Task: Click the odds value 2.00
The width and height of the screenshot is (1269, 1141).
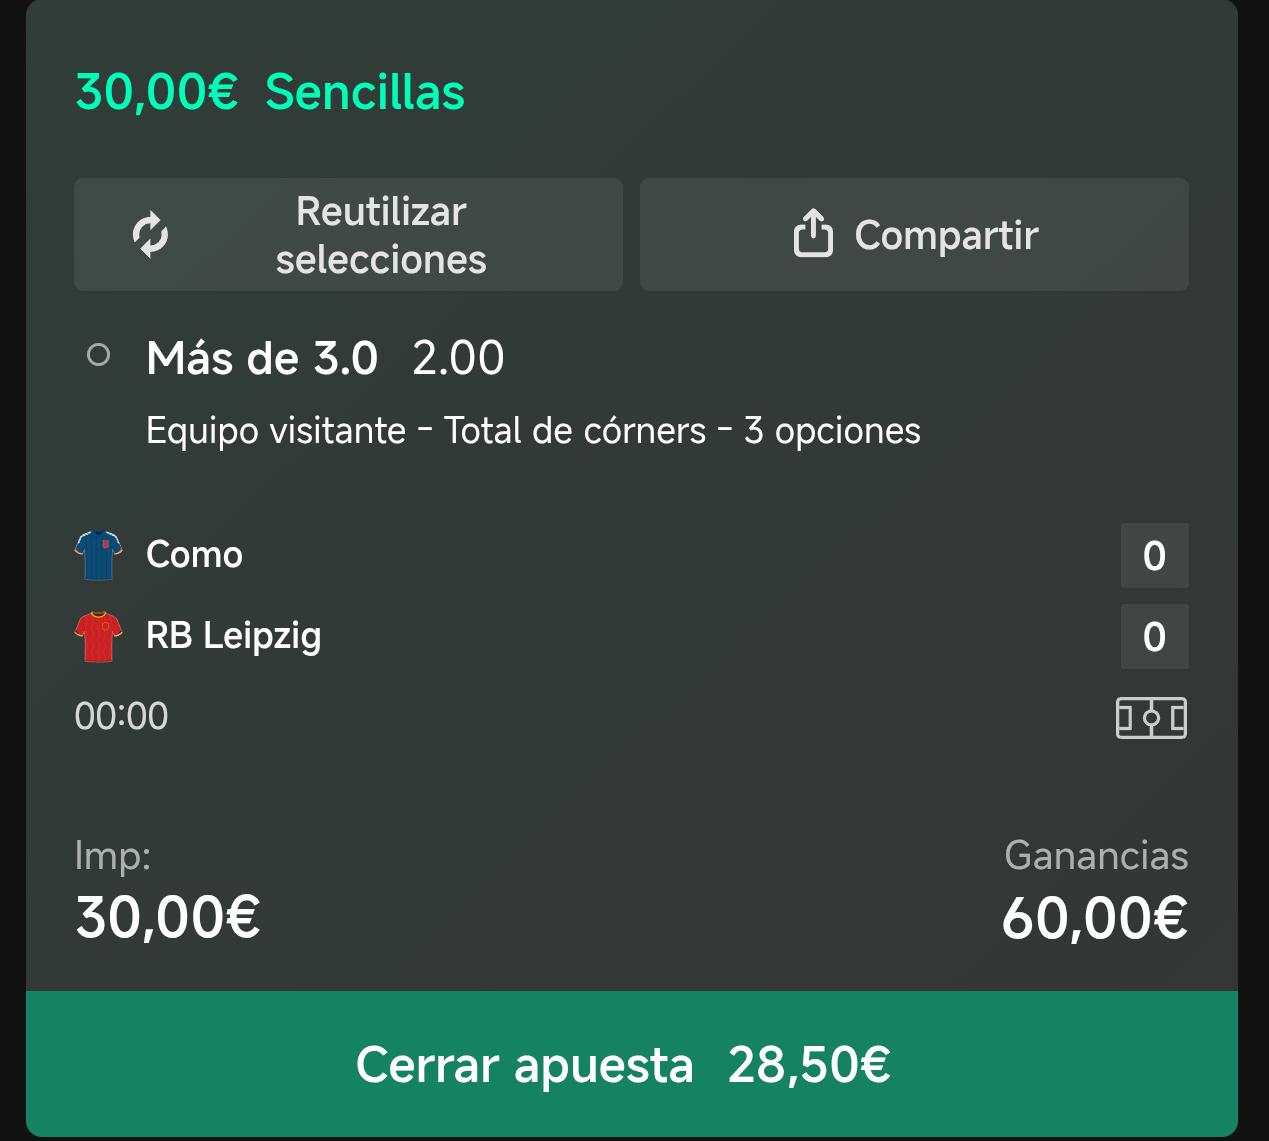Action: point(458,358)
